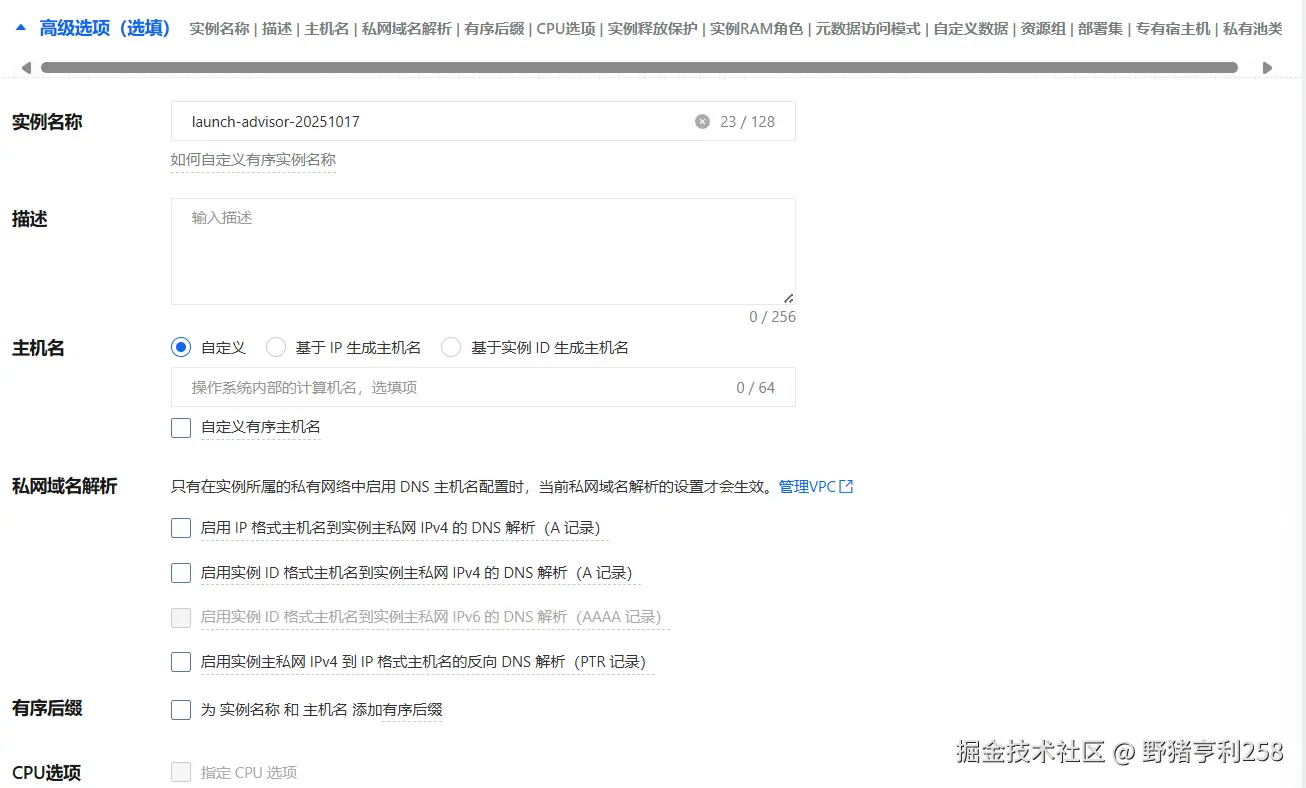
Task: Enable 有序后缀 checkbox for names
Action: pos(181,710)
